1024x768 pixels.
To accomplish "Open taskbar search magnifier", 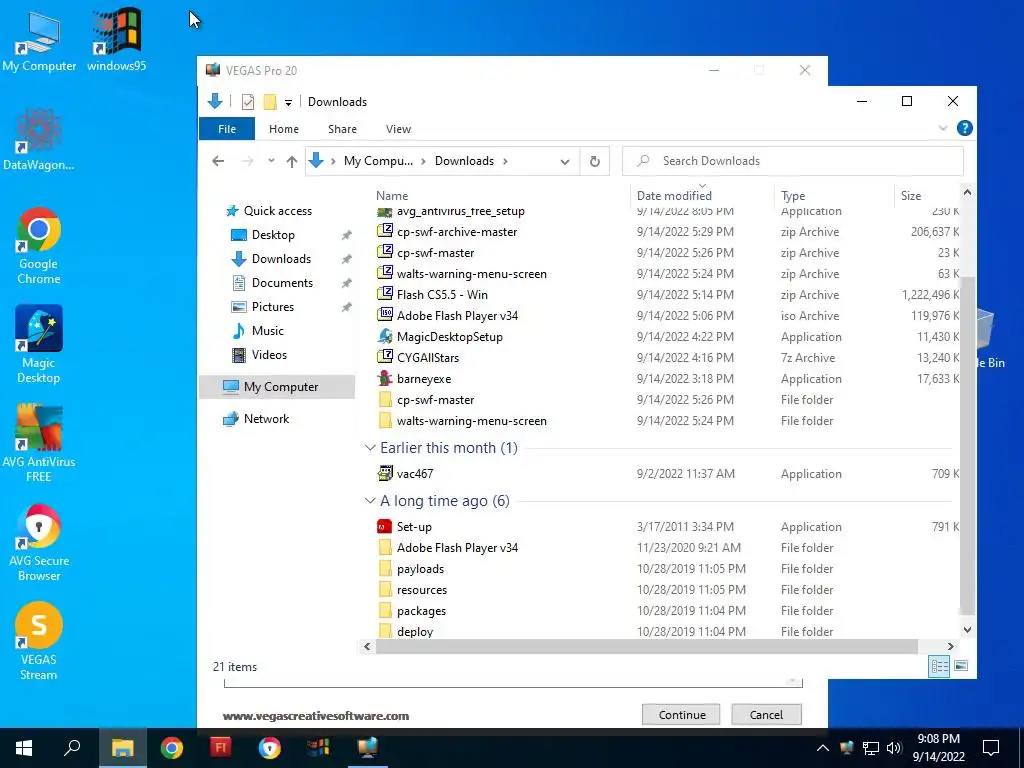I will point(72,748).
